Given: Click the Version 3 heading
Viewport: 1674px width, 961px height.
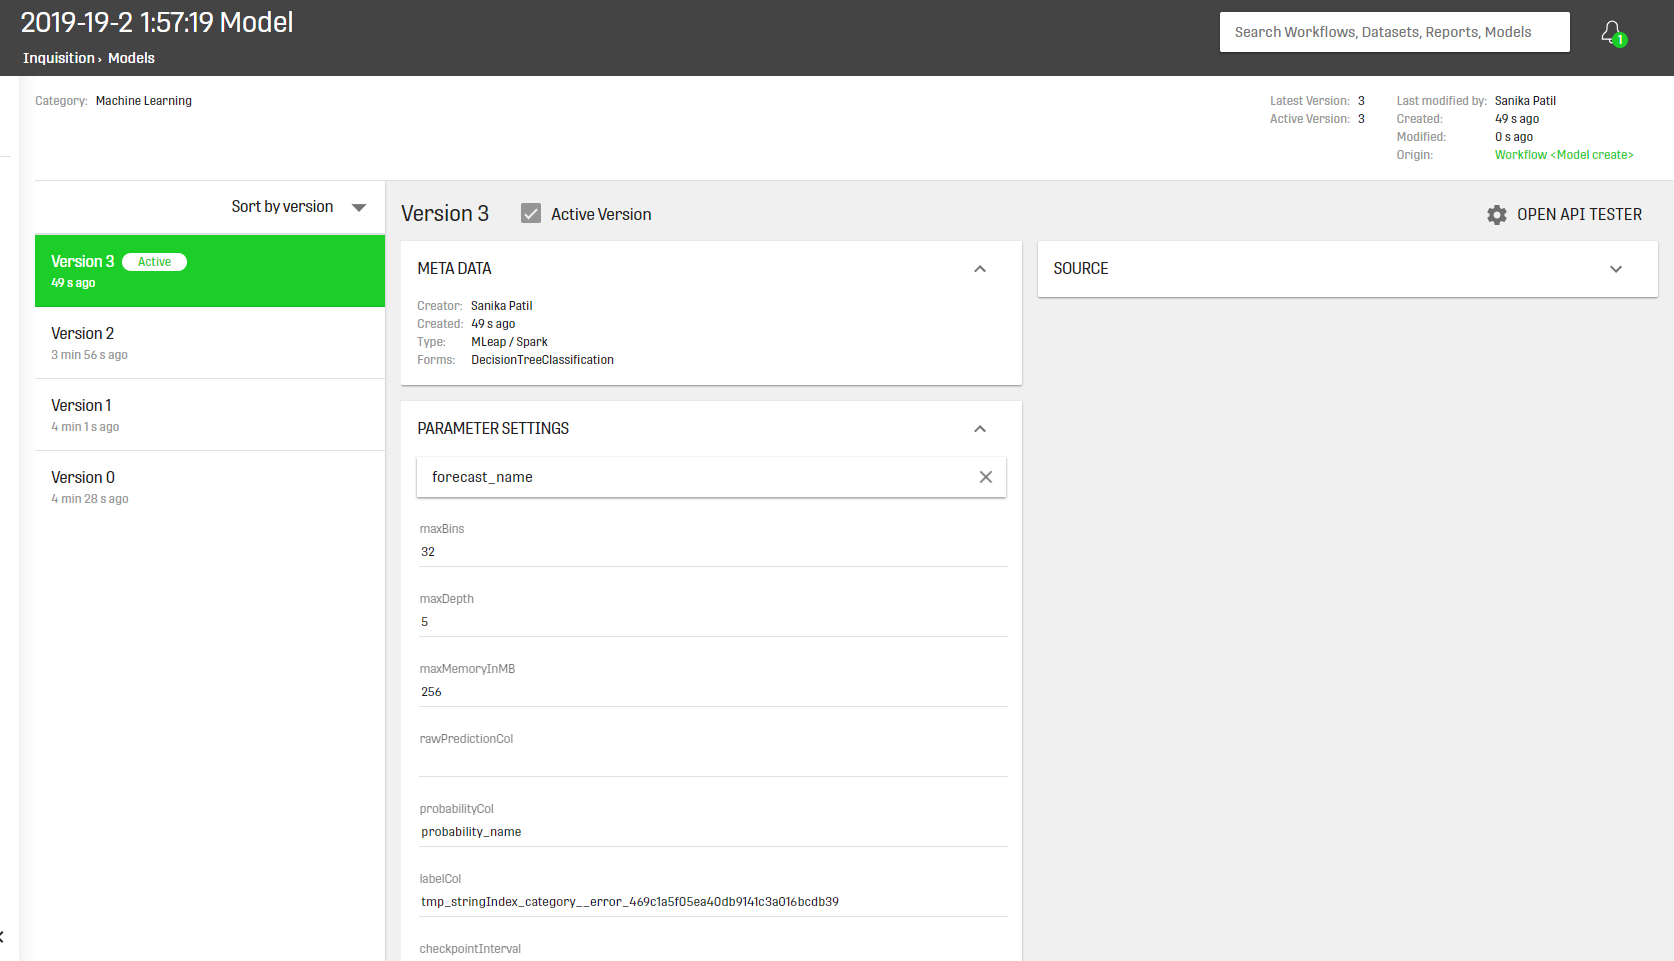Looking at the screenshot, I should point(445,214).
